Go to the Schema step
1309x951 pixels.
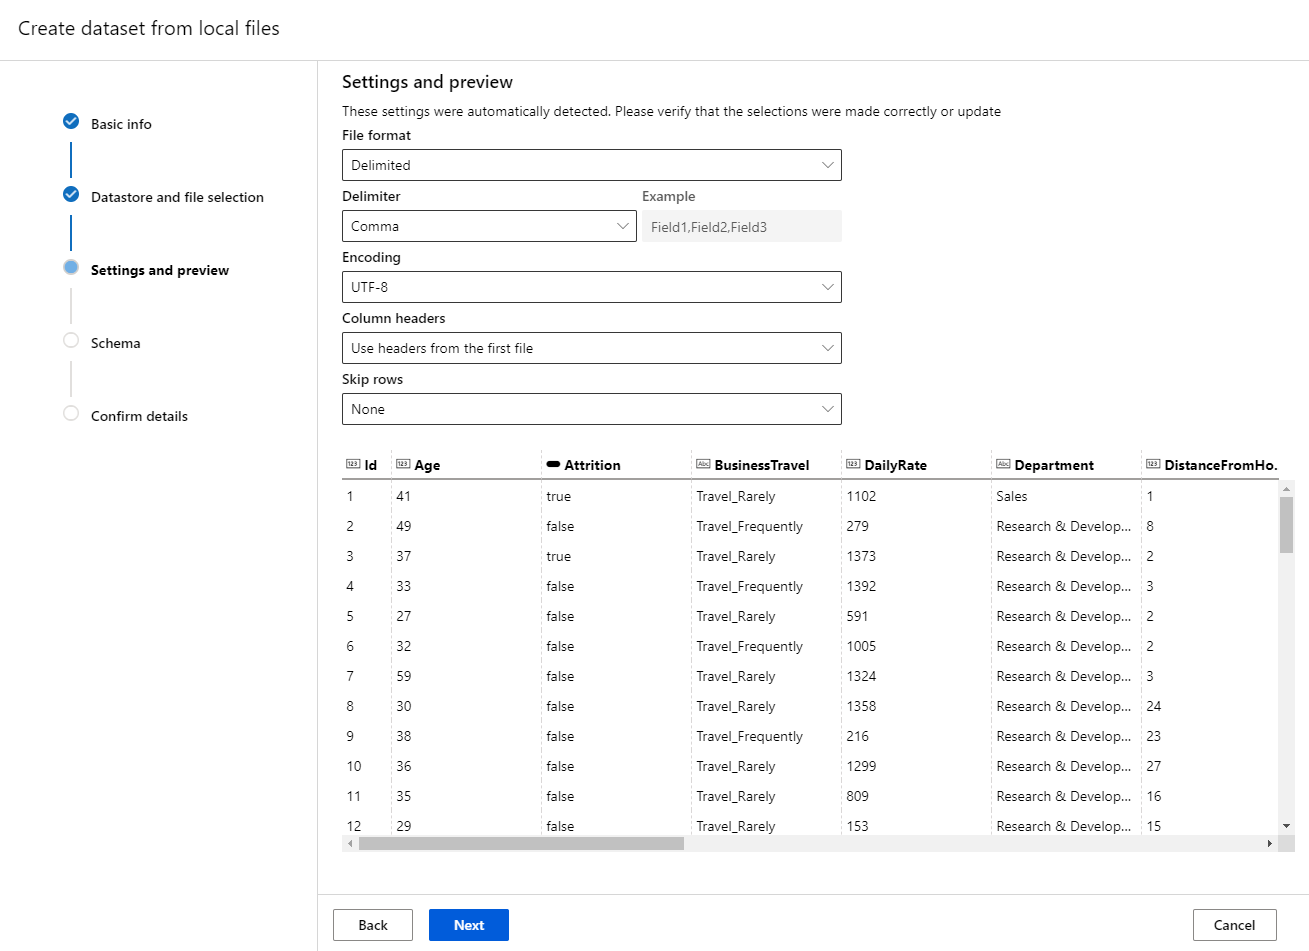click(115, 343)
